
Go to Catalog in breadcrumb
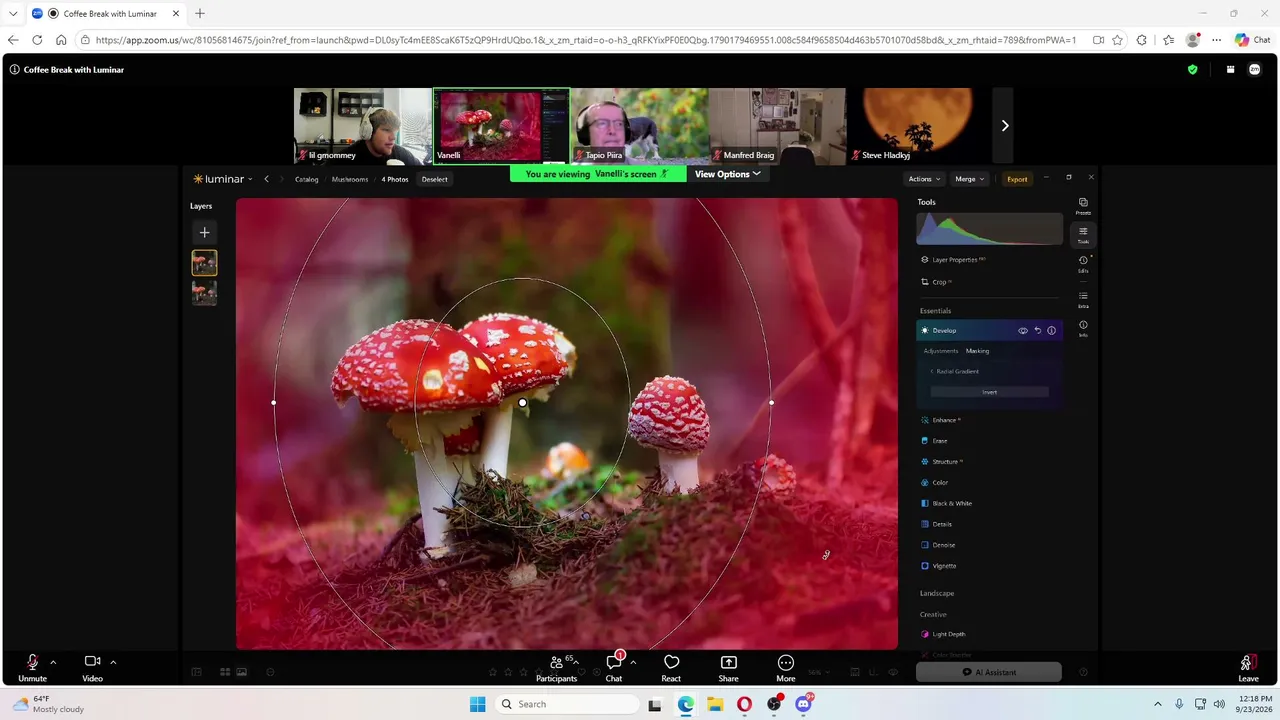(x=306, y=179)
